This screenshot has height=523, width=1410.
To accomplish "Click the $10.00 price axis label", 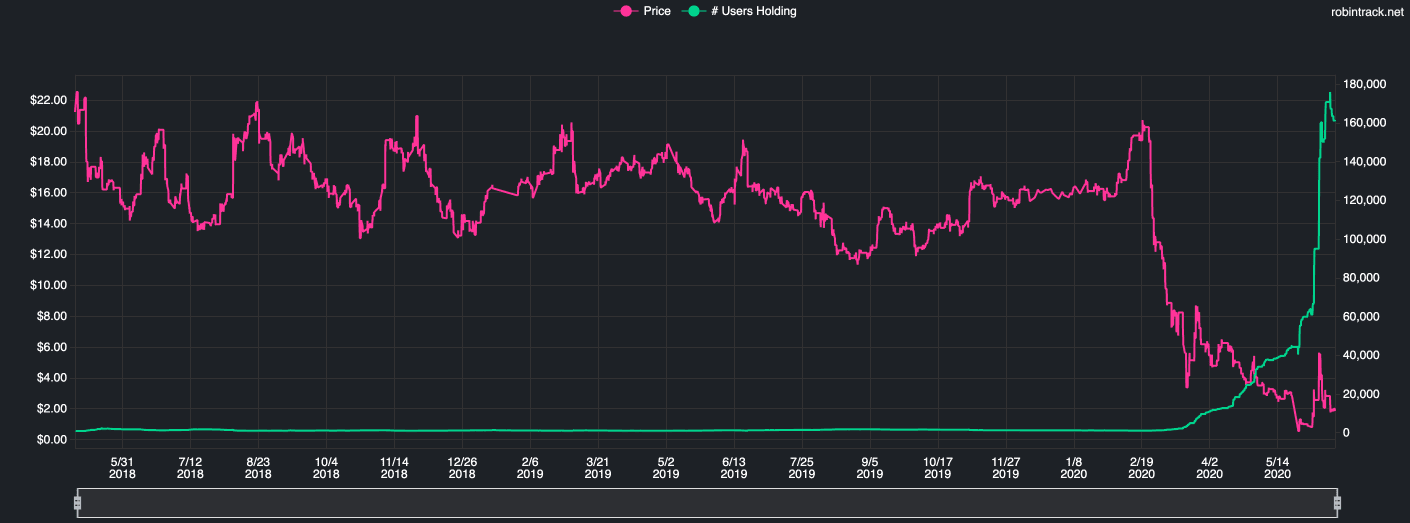I will 48,286.
